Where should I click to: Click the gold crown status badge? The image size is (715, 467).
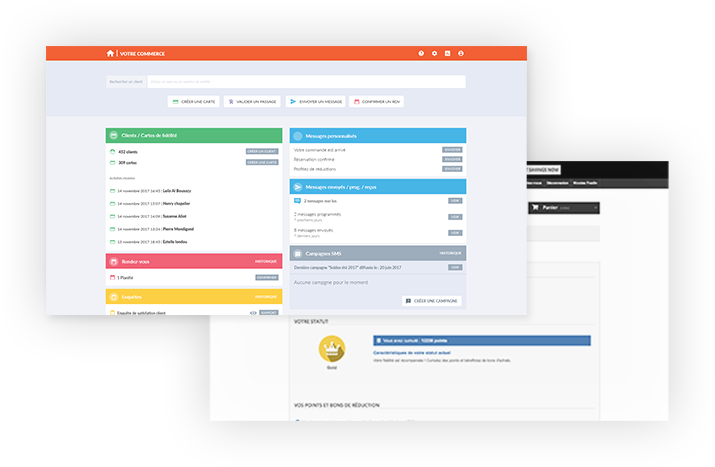pos(332,349)
